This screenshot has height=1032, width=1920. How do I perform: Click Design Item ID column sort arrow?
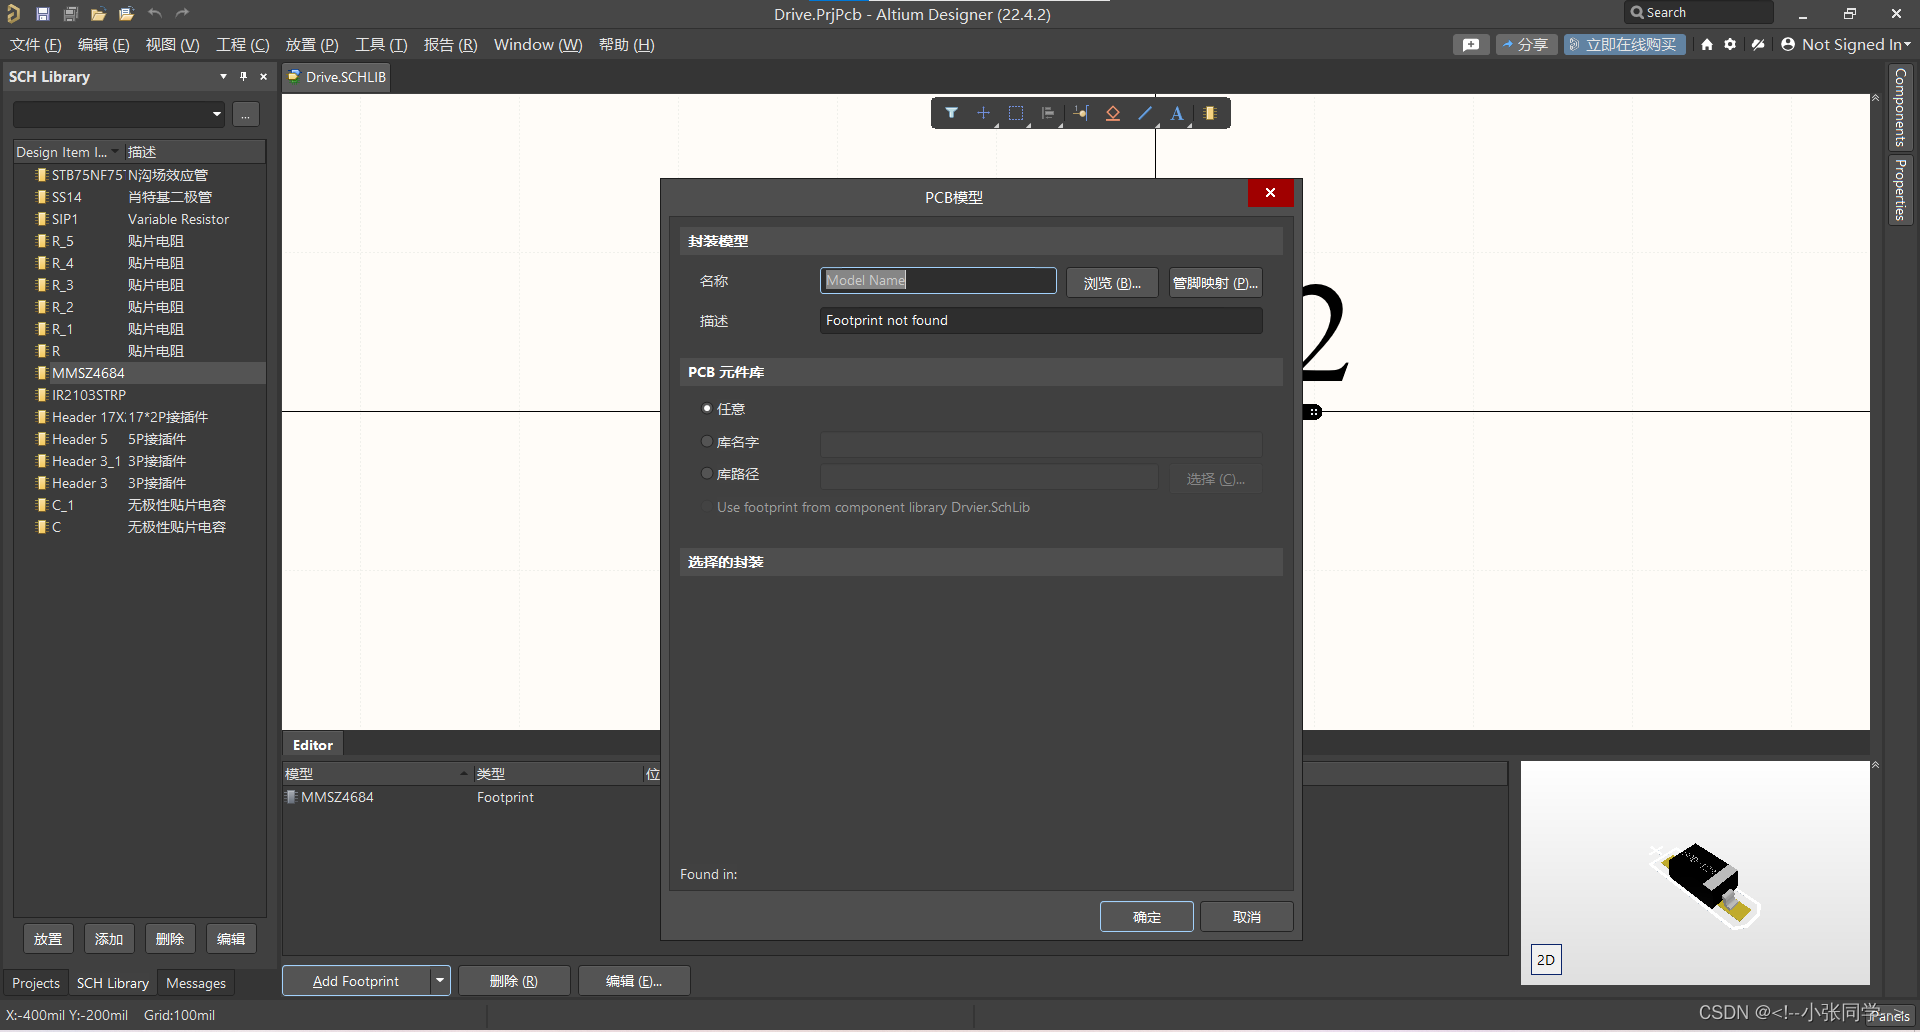tap(115, 152)
